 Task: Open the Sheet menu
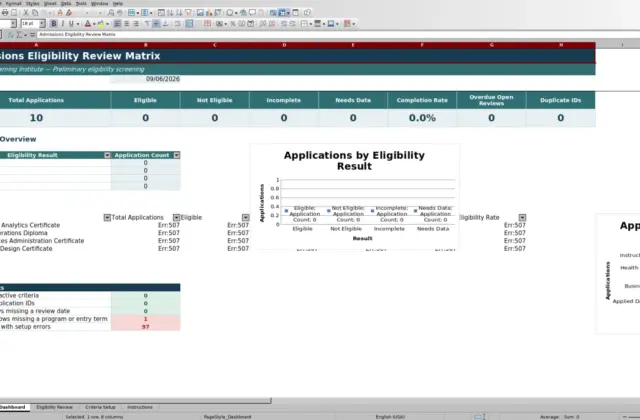click(x=50, y=3)
